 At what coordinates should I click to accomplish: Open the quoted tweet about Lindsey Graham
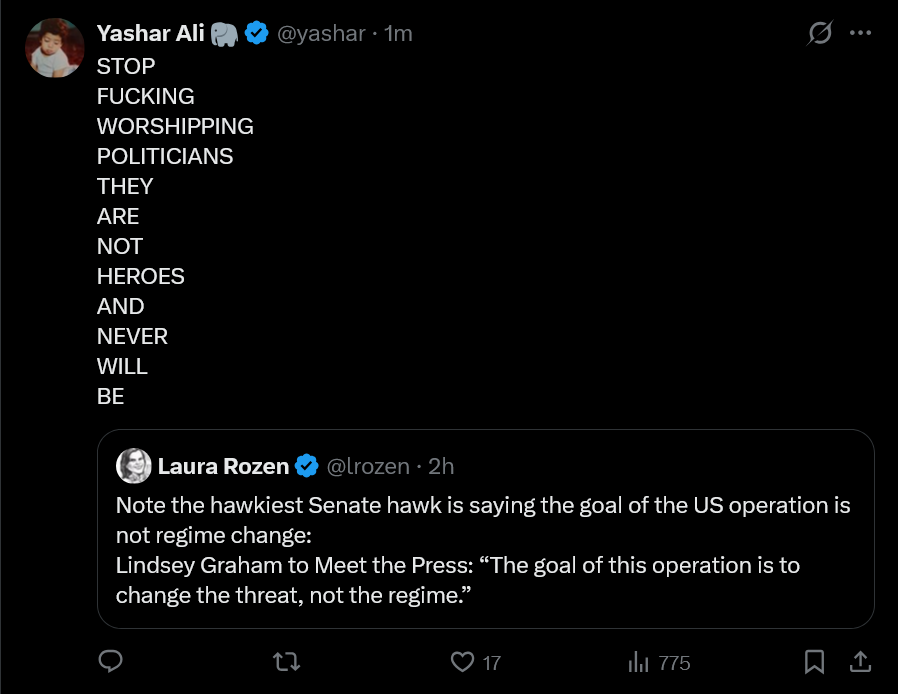pos(486,529)
